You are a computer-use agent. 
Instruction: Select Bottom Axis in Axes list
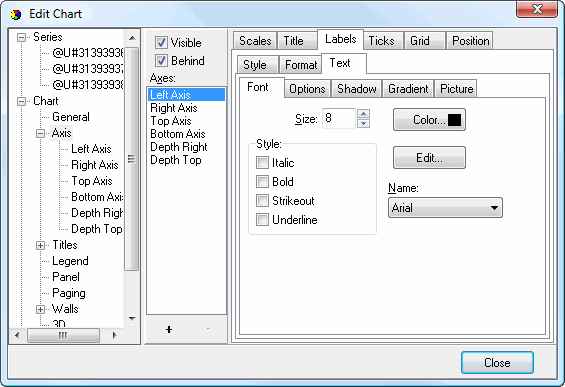[x=178, y=134]
